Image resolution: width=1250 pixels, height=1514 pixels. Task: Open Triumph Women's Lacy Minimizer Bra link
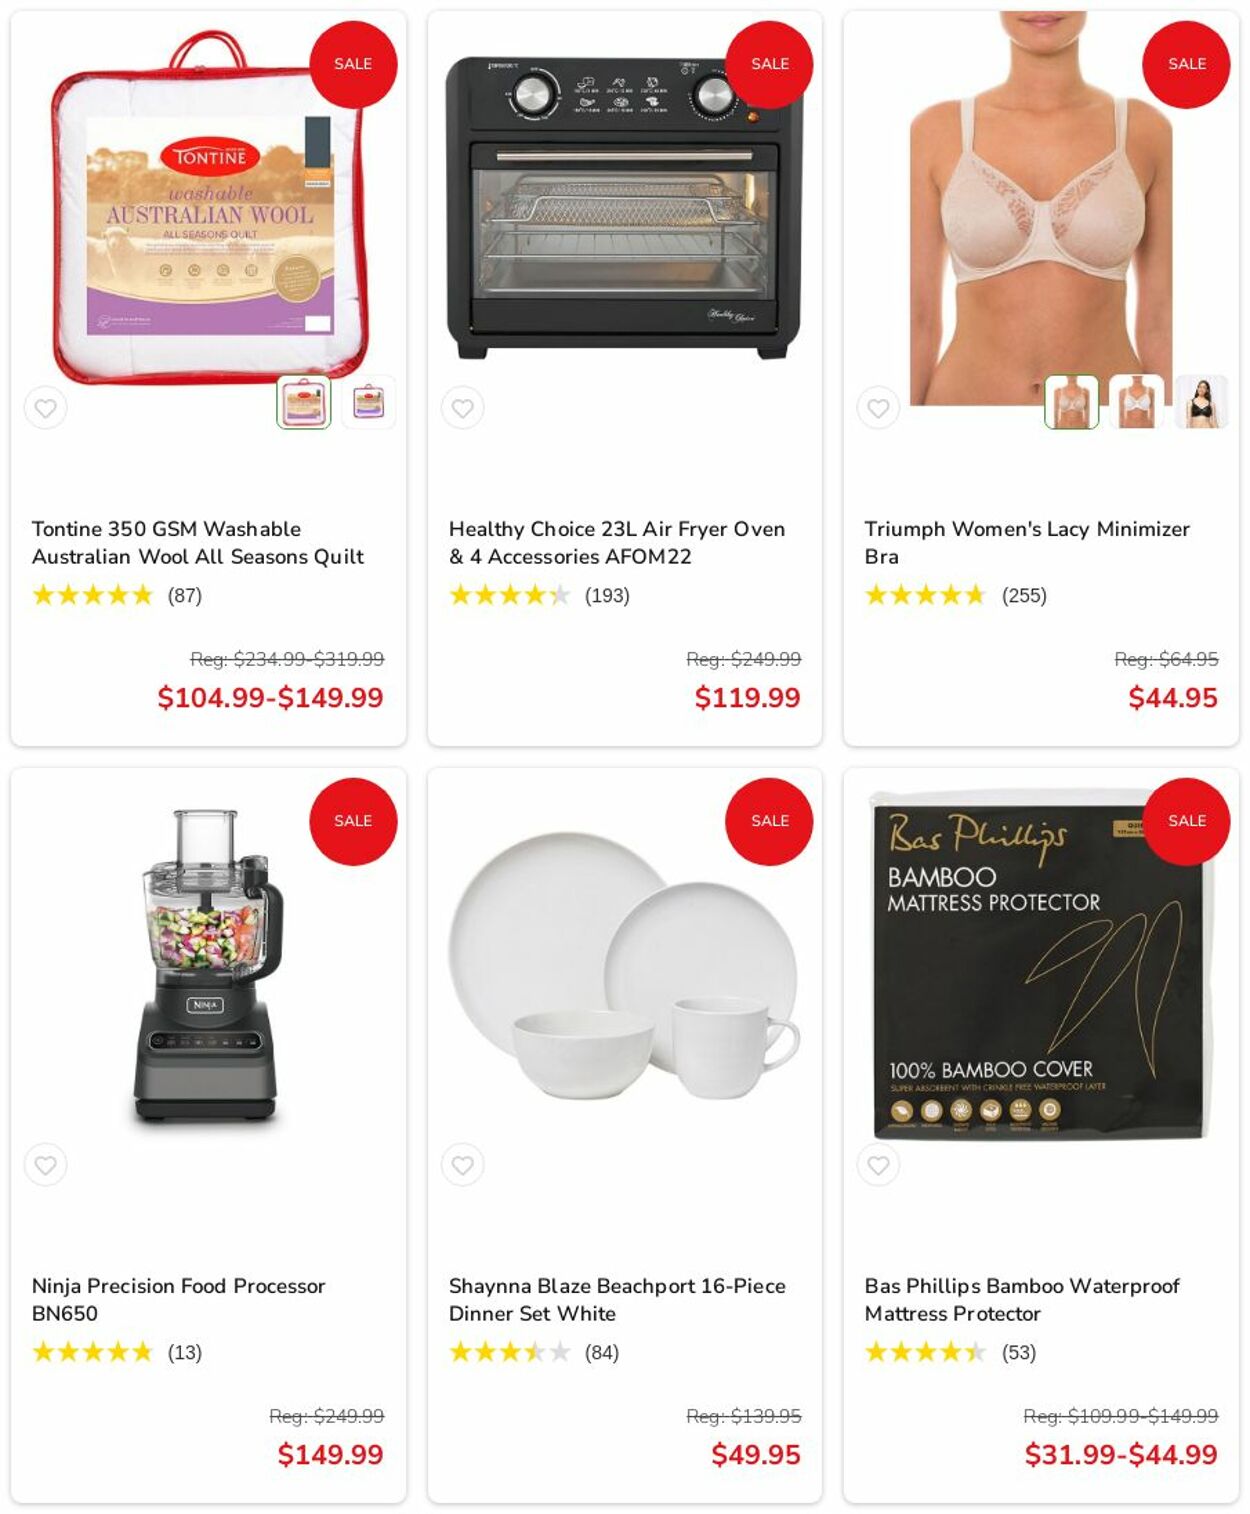(x=1027, y=543)
